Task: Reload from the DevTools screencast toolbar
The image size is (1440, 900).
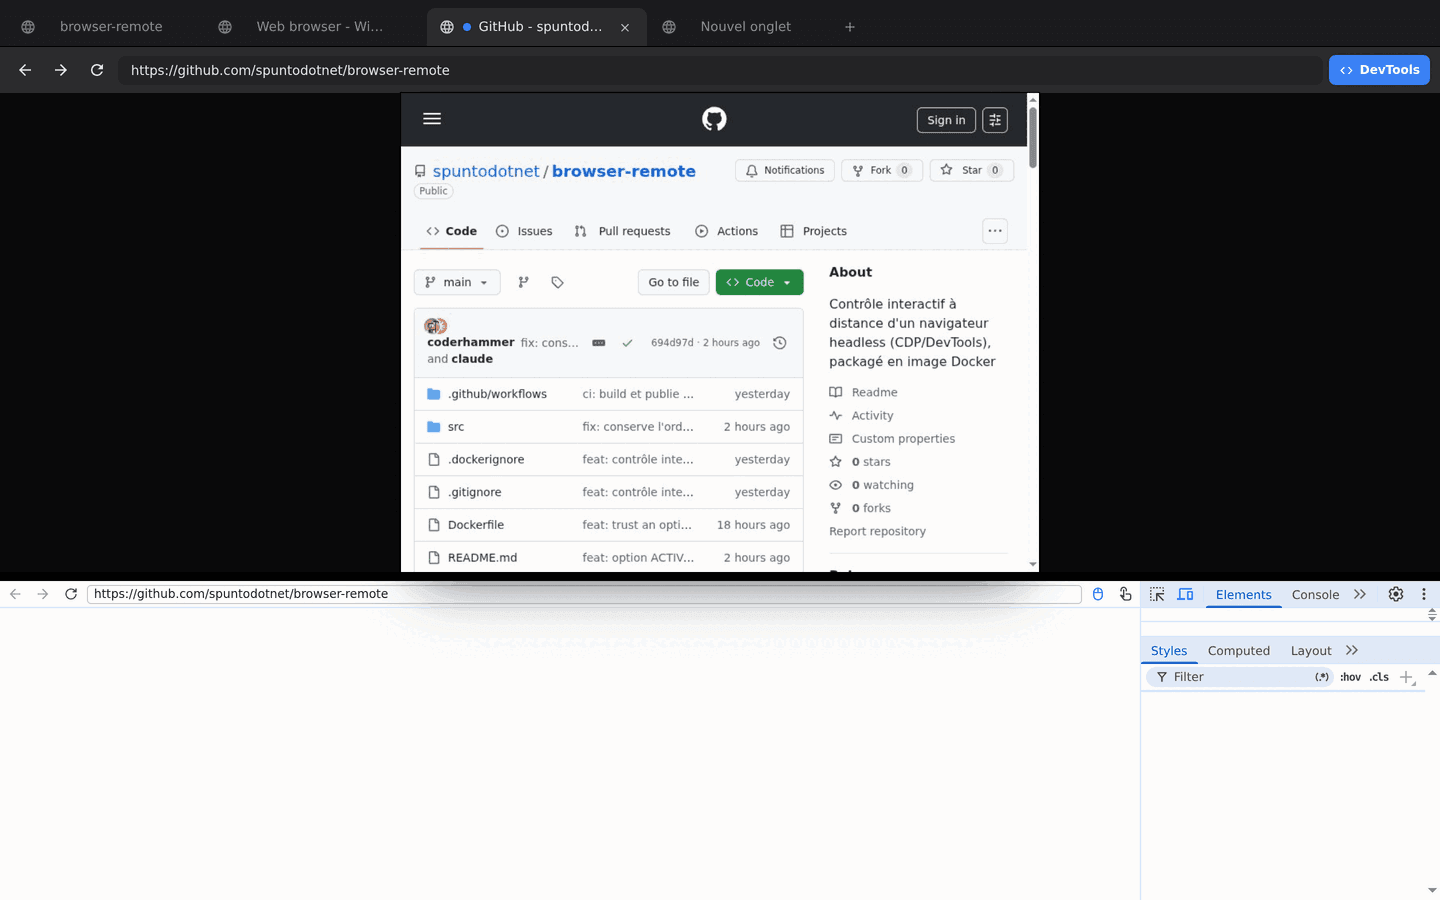Action: point(71,594)
